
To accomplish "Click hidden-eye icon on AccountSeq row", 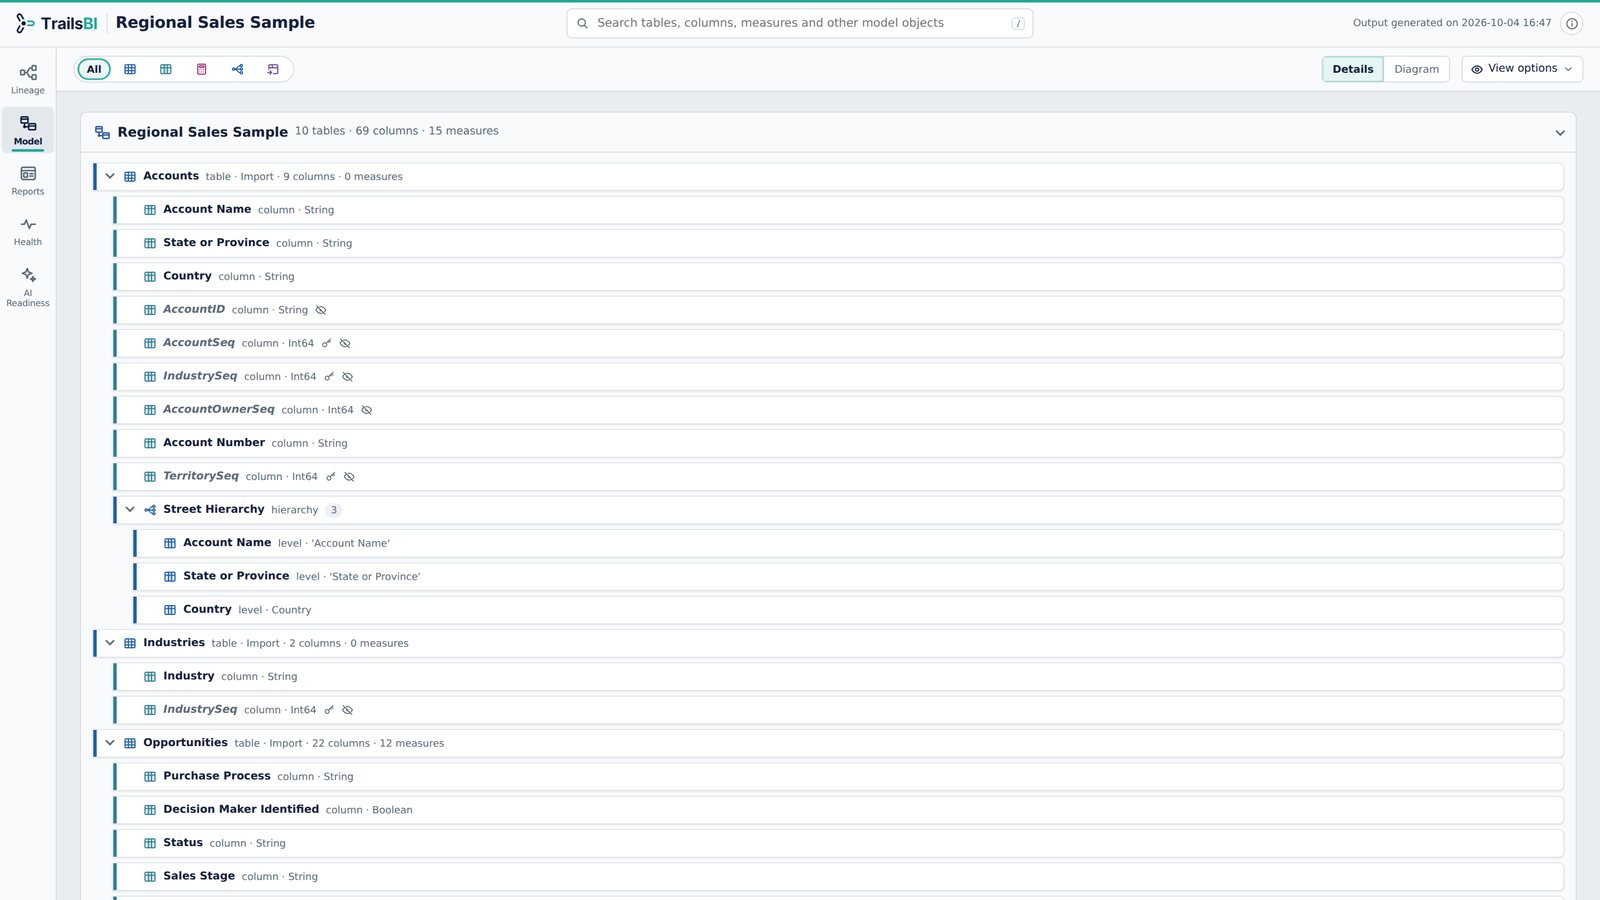I will click(x=345, y=343).
